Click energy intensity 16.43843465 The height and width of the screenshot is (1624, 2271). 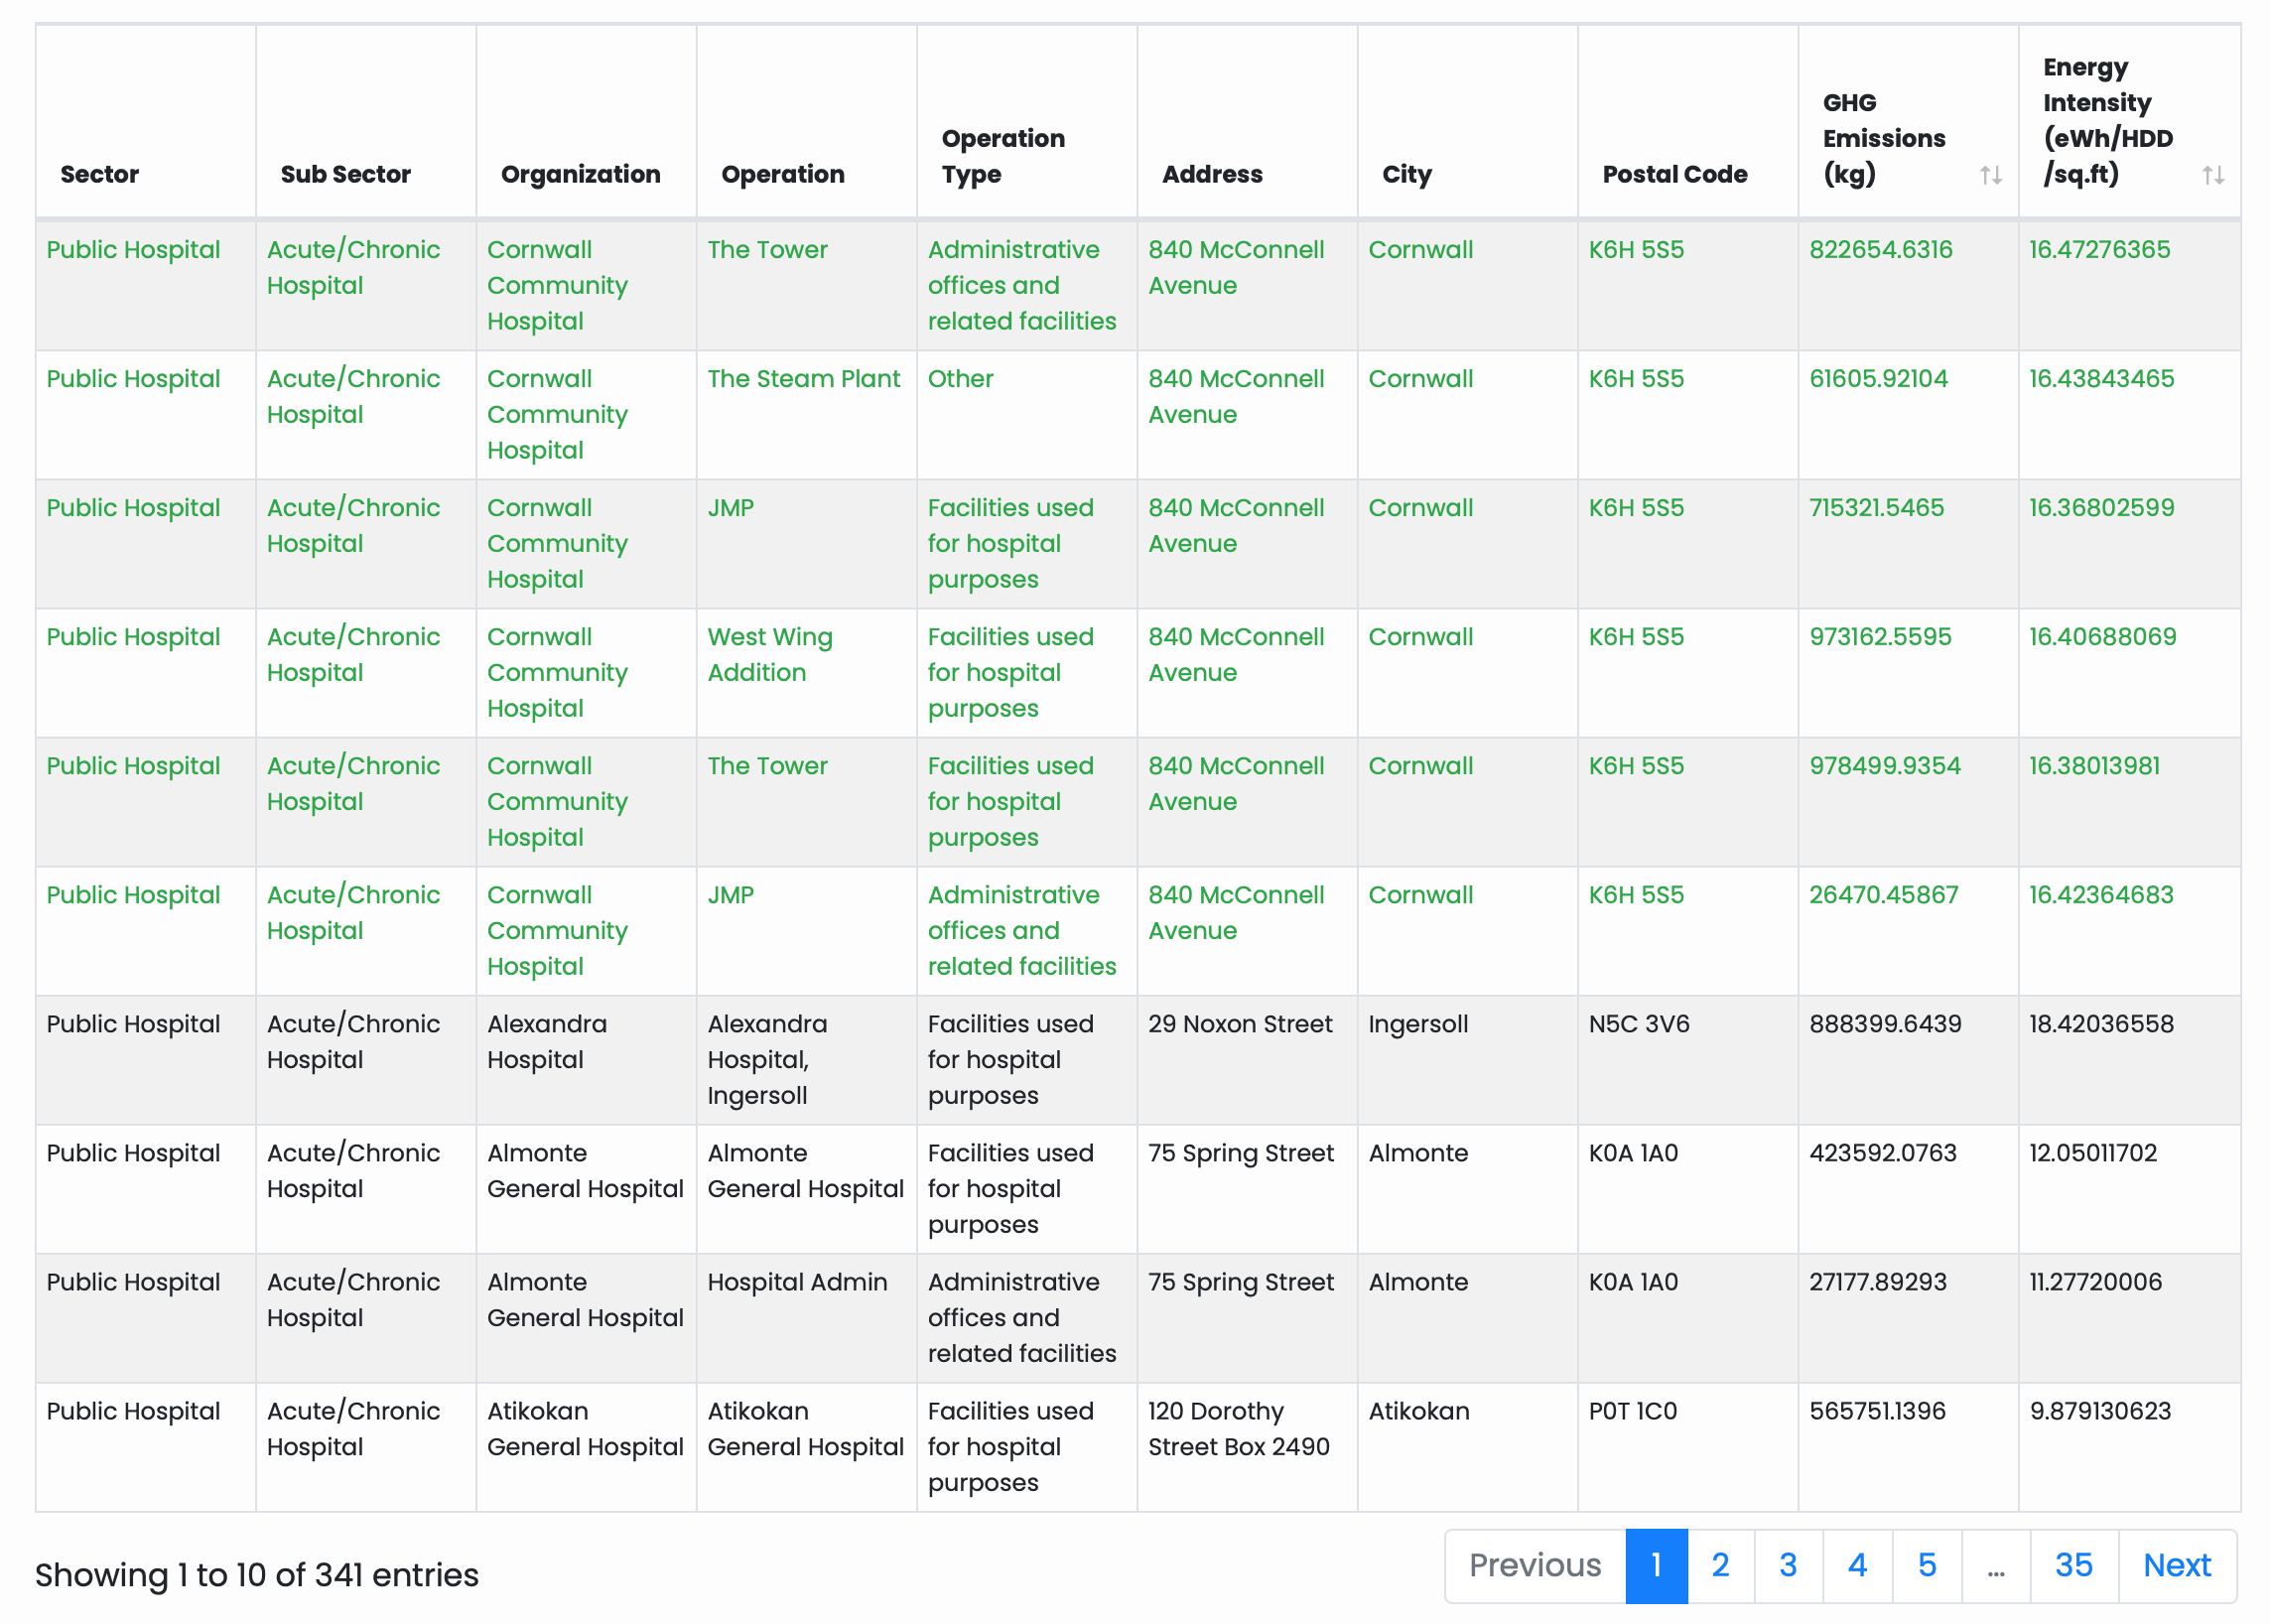point(2101,379)
